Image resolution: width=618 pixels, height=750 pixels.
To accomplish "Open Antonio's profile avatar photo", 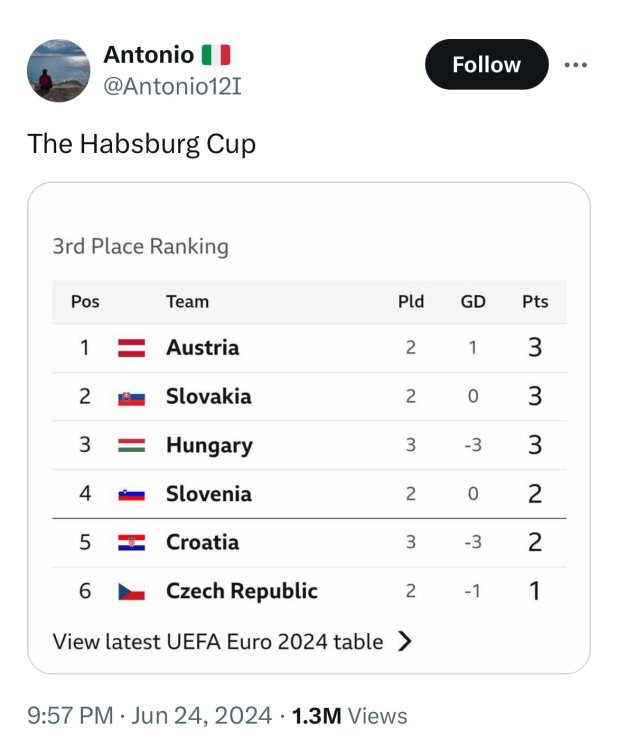I will (58, 70).
